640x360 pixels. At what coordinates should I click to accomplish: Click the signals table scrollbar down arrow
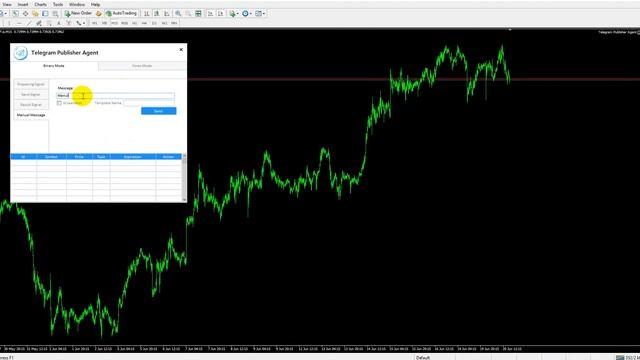tap(184, 200)
